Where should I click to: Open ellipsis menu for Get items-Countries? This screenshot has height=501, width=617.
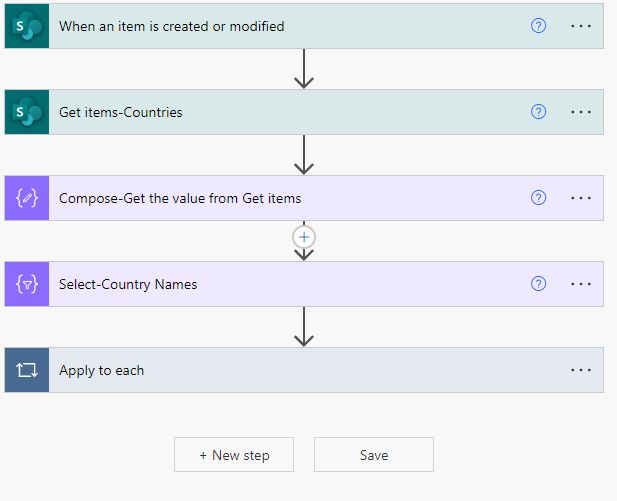pyautogui.click(x=581, y=112)
